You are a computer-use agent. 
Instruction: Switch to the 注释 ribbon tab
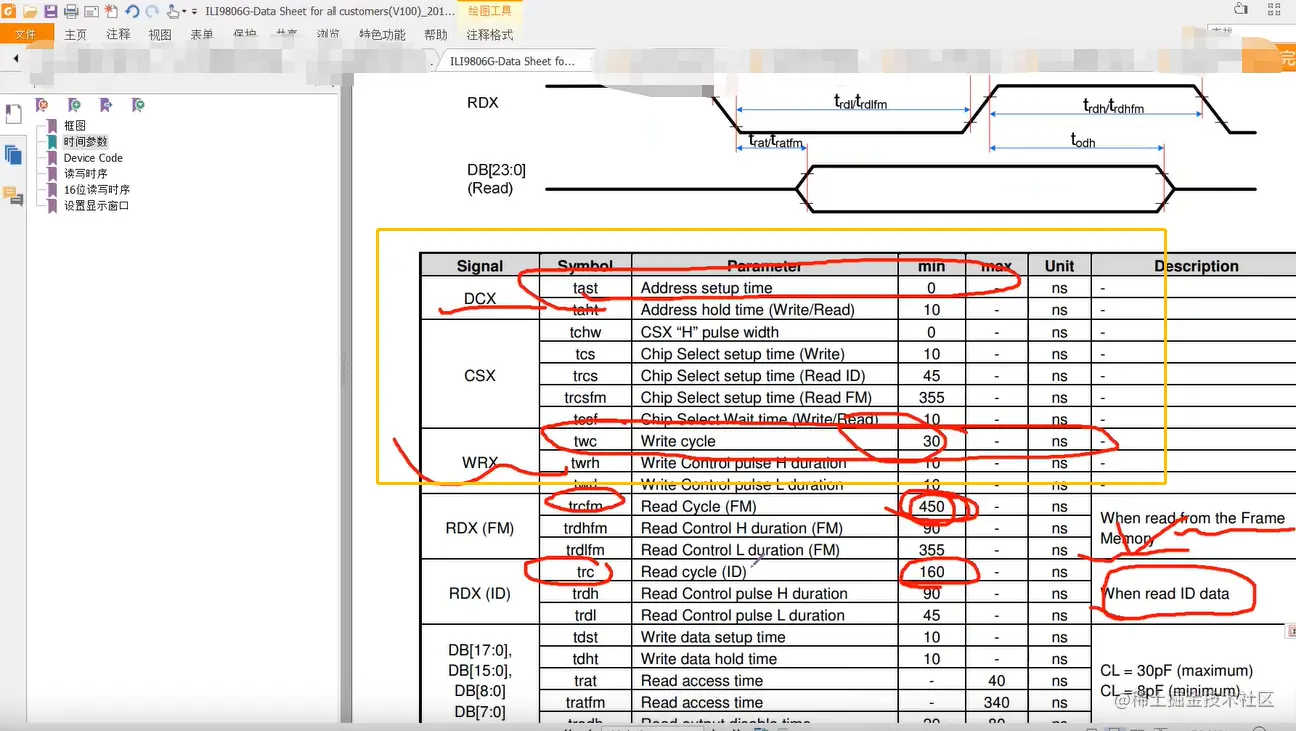118,34
